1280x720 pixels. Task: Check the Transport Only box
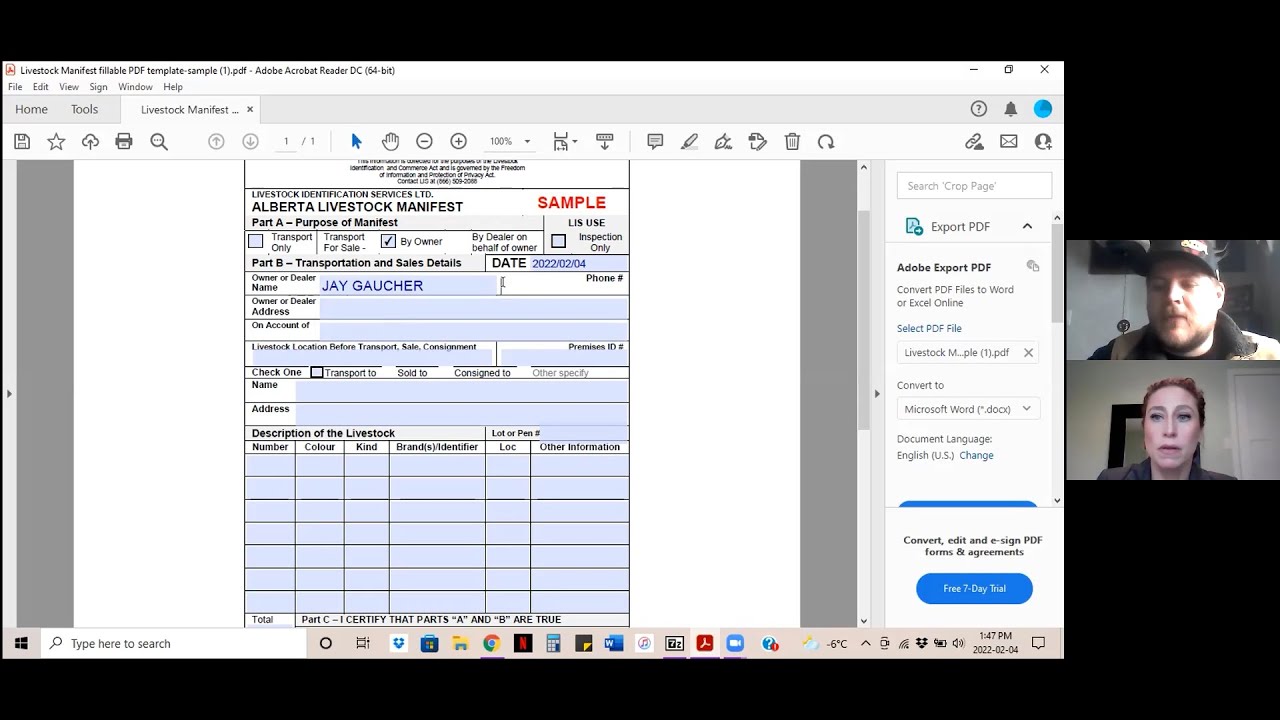256,241
